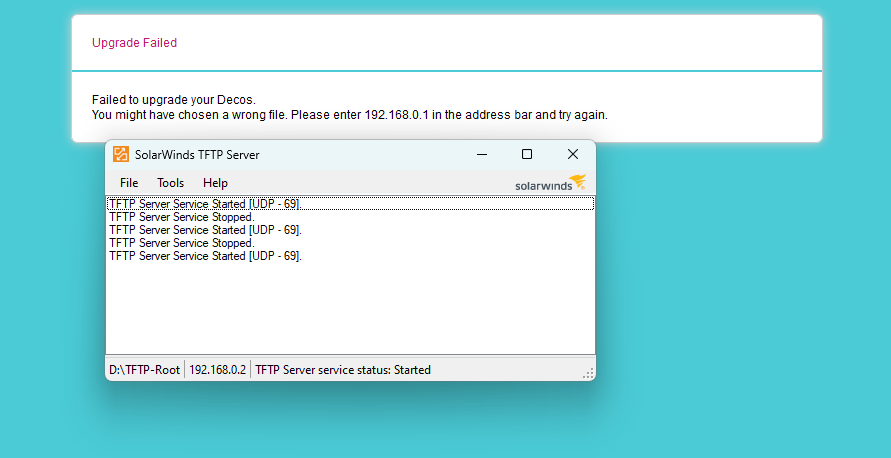Screen dimensions: 891x458
Task: Select the fourth log line 'TFTP Server Service Stopped.'
Action: point(182,243)
